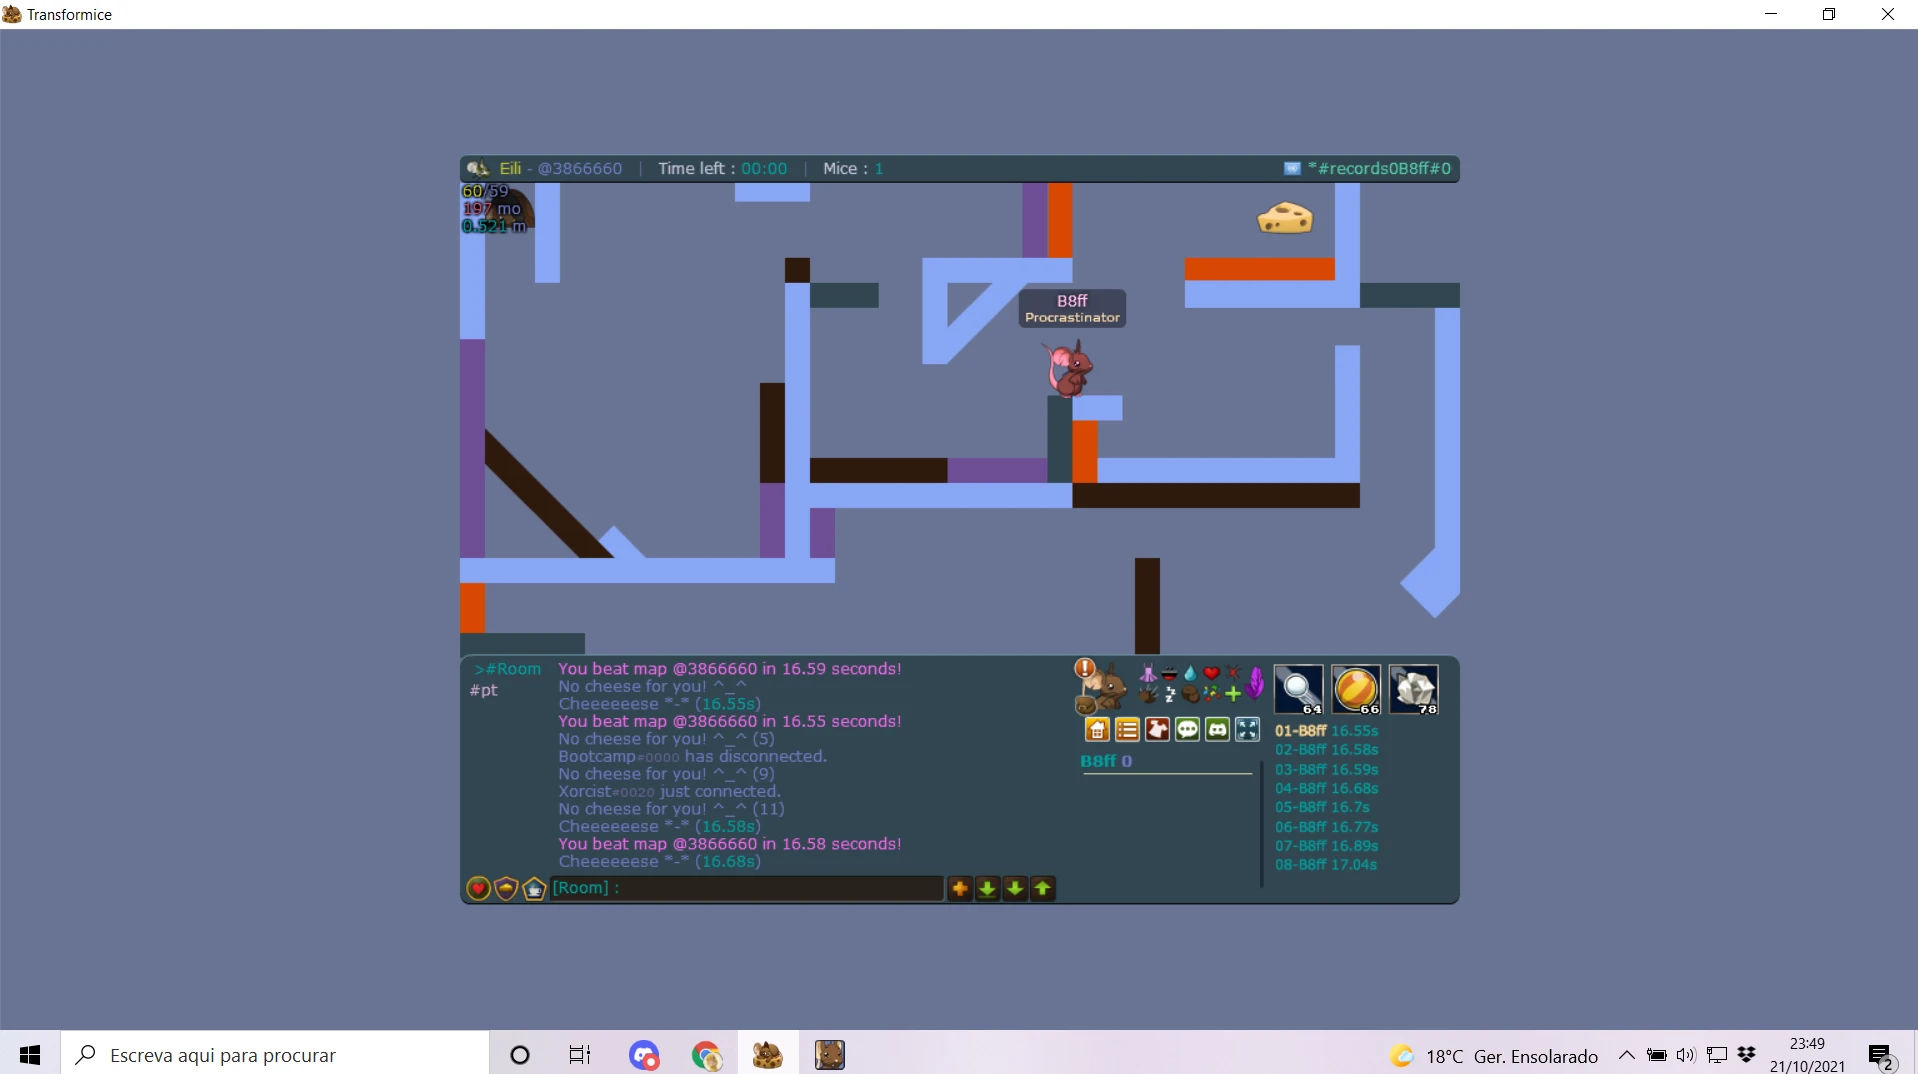Open the green chat bubble button
The width and height of the screenshot is (1918, 1074).
[x=1187, y=730]
